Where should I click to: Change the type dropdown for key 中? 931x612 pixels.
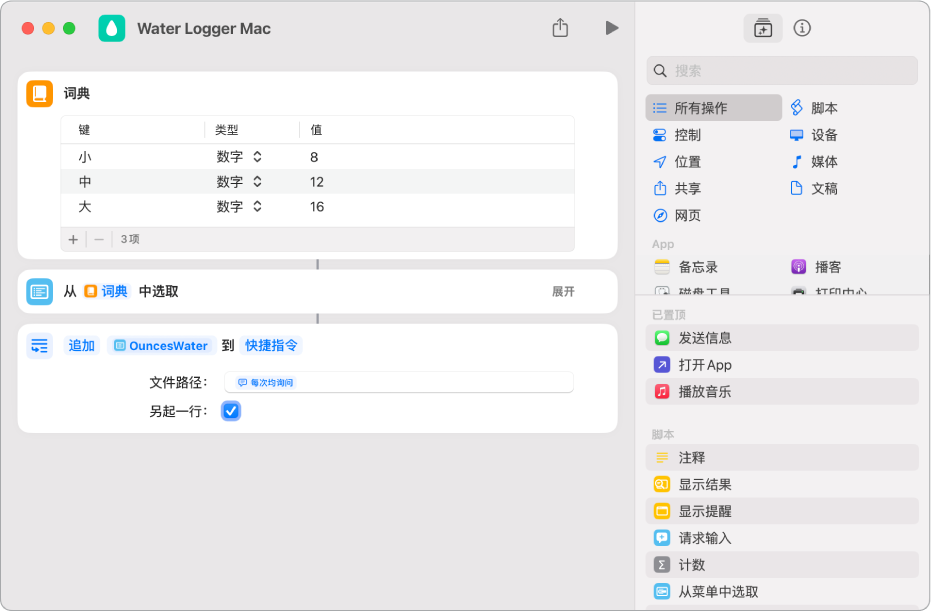click(239, 182)
